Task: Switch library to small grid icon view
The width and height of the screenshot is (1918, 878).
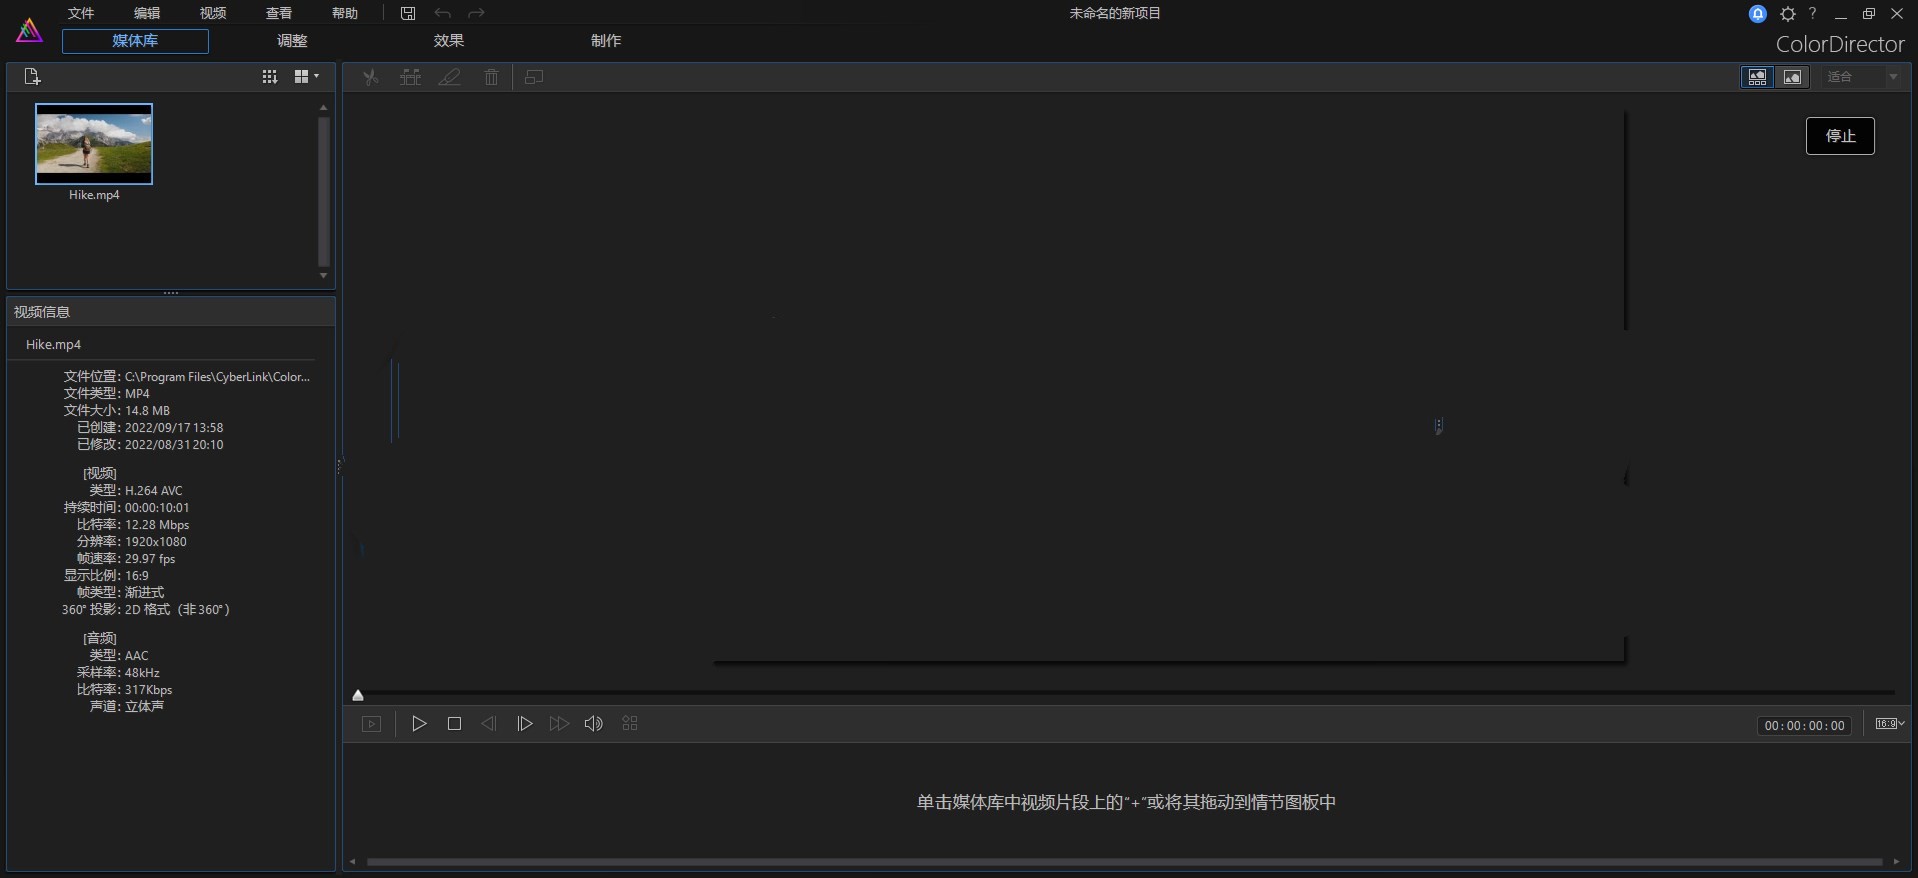Action: point(270,77)
